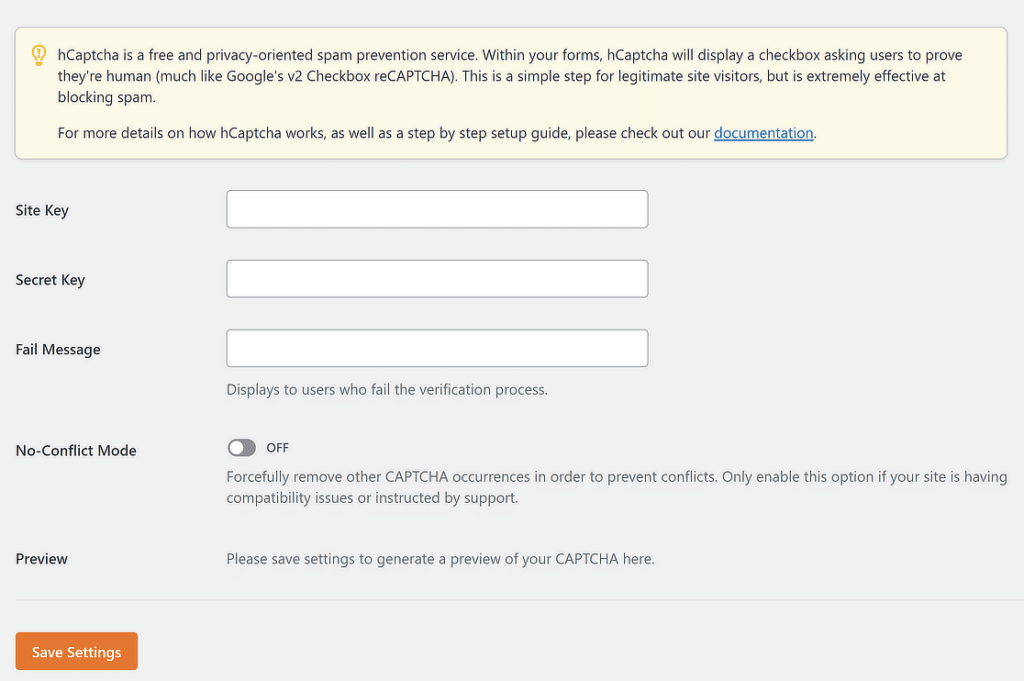Click the lightbulb icon in the notice banner

[39, 56]
